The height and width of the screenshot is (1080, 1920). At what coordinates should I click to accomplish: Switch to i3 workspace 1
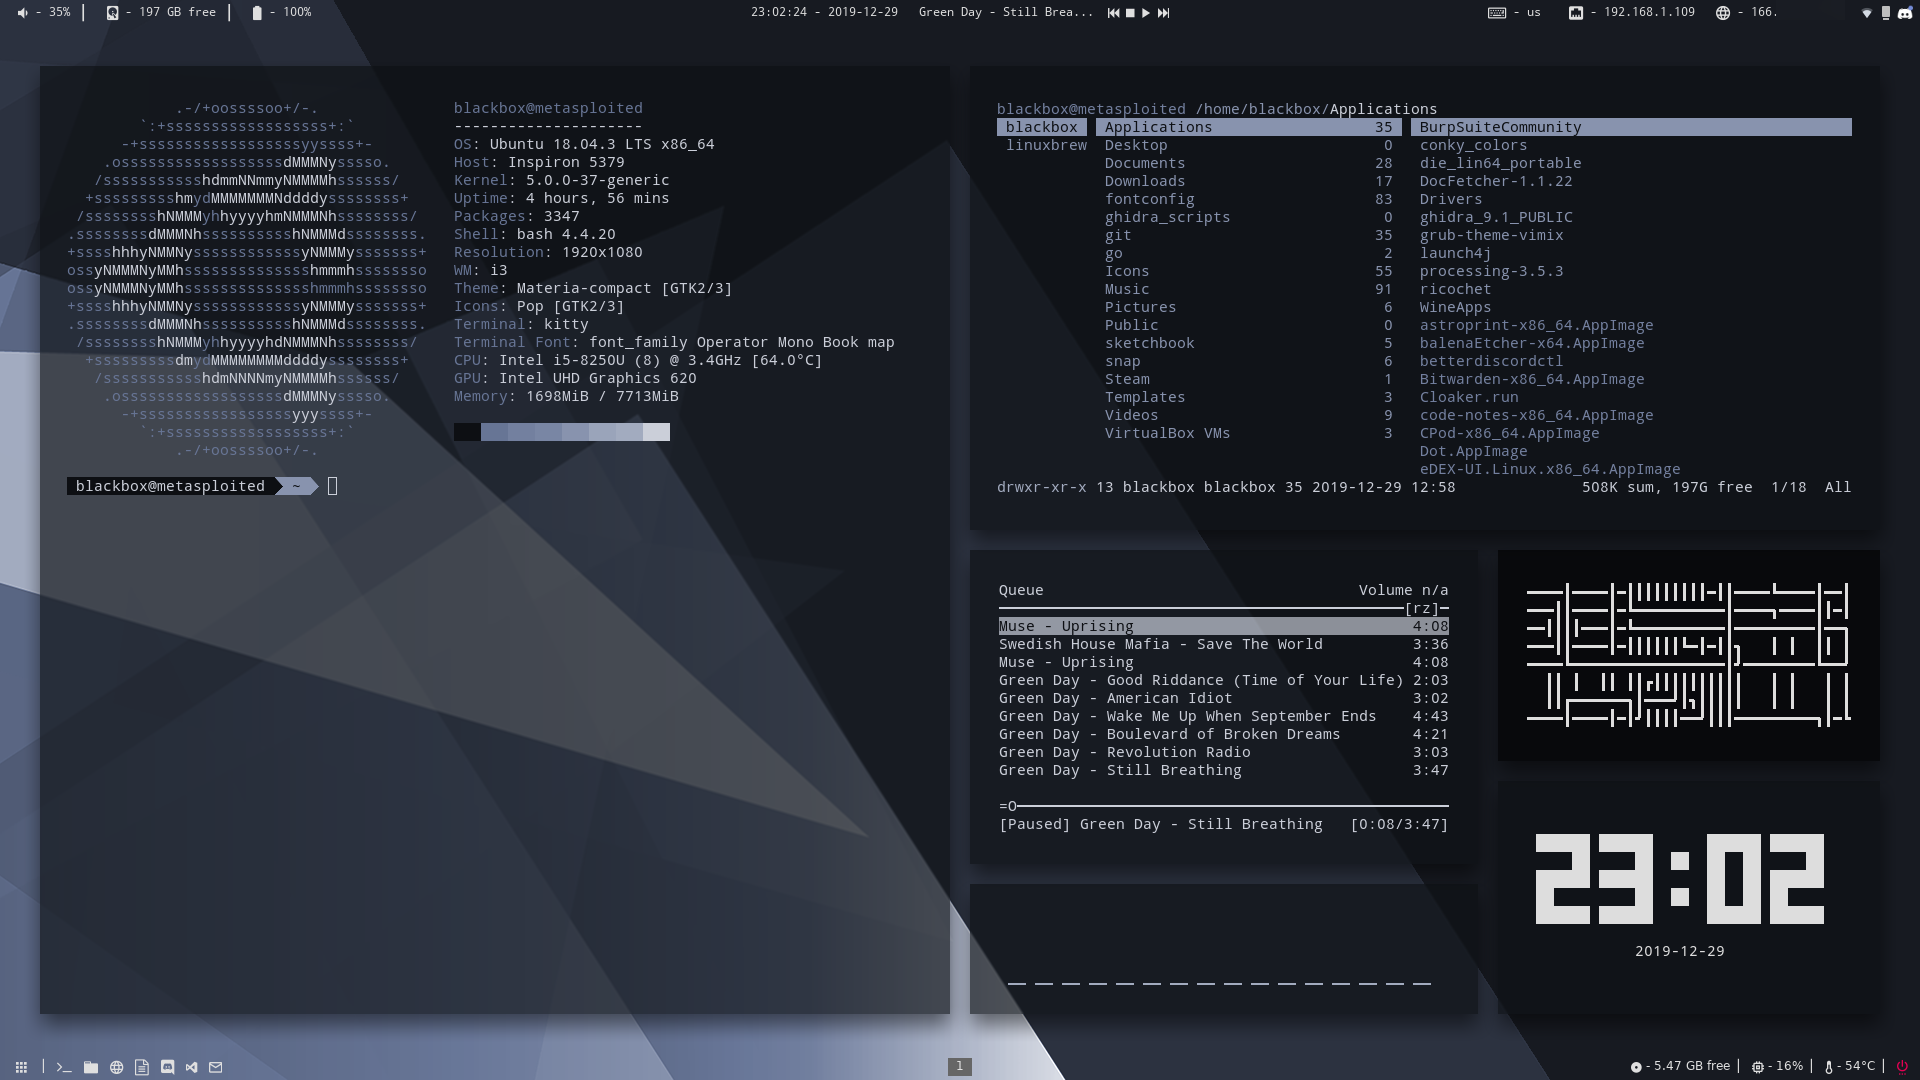(x=959, y=1066)
